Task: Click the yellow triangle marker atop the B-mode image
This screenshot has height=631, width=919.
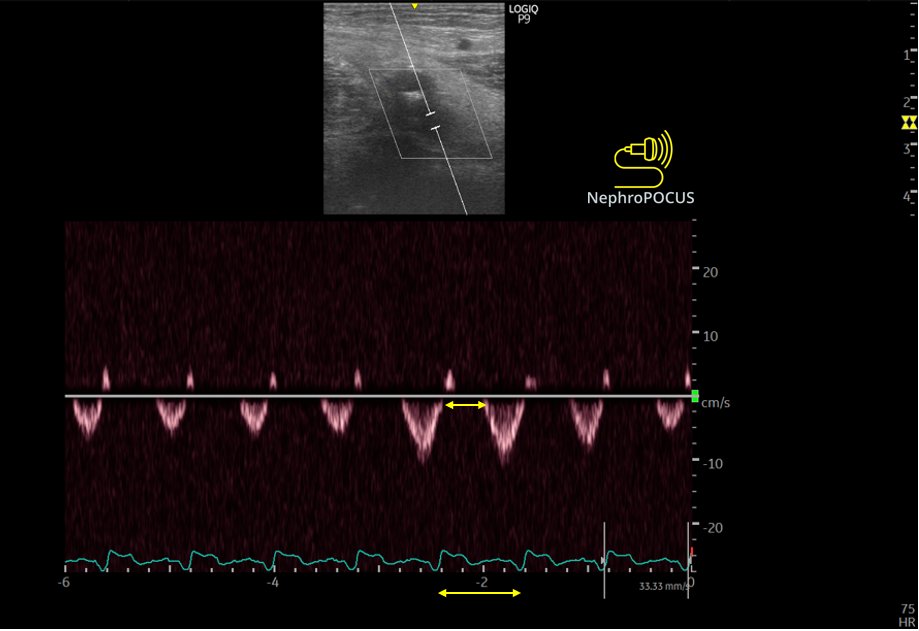Action: tap(415, 5)
